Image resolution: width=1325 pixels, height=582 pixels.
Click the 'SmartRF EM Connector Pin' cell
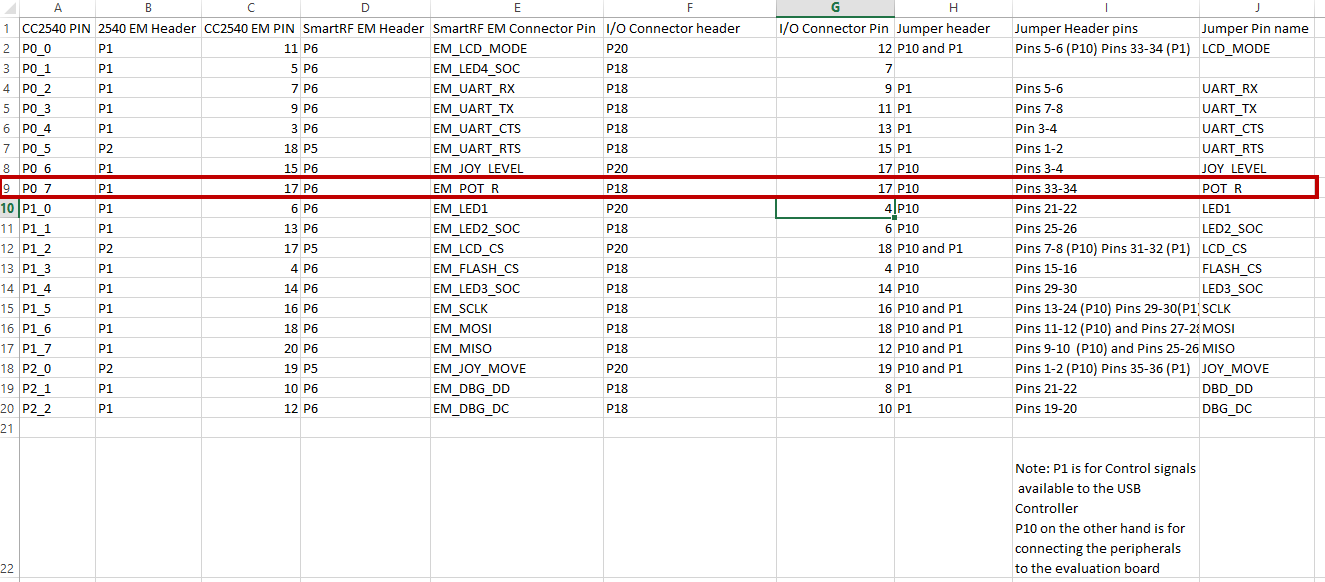coord(517,28)
